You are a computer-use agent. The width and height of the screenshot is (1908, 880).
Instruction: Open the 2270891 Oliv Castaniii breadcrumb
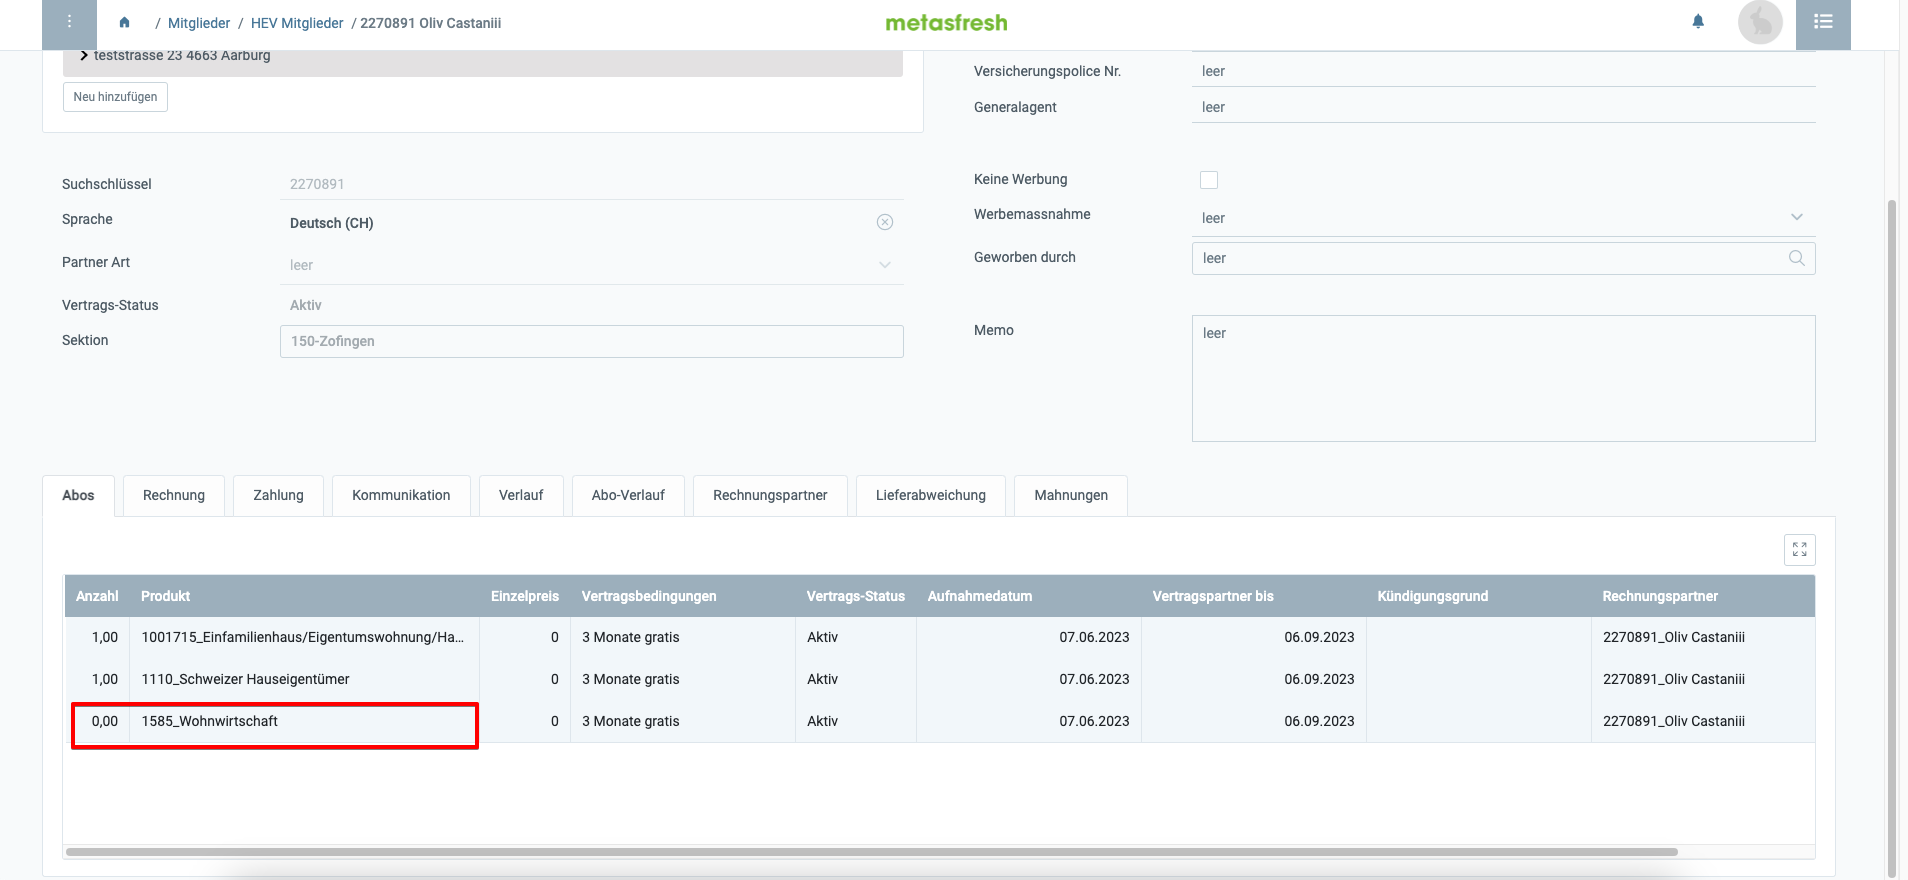(x=431, y=23)
